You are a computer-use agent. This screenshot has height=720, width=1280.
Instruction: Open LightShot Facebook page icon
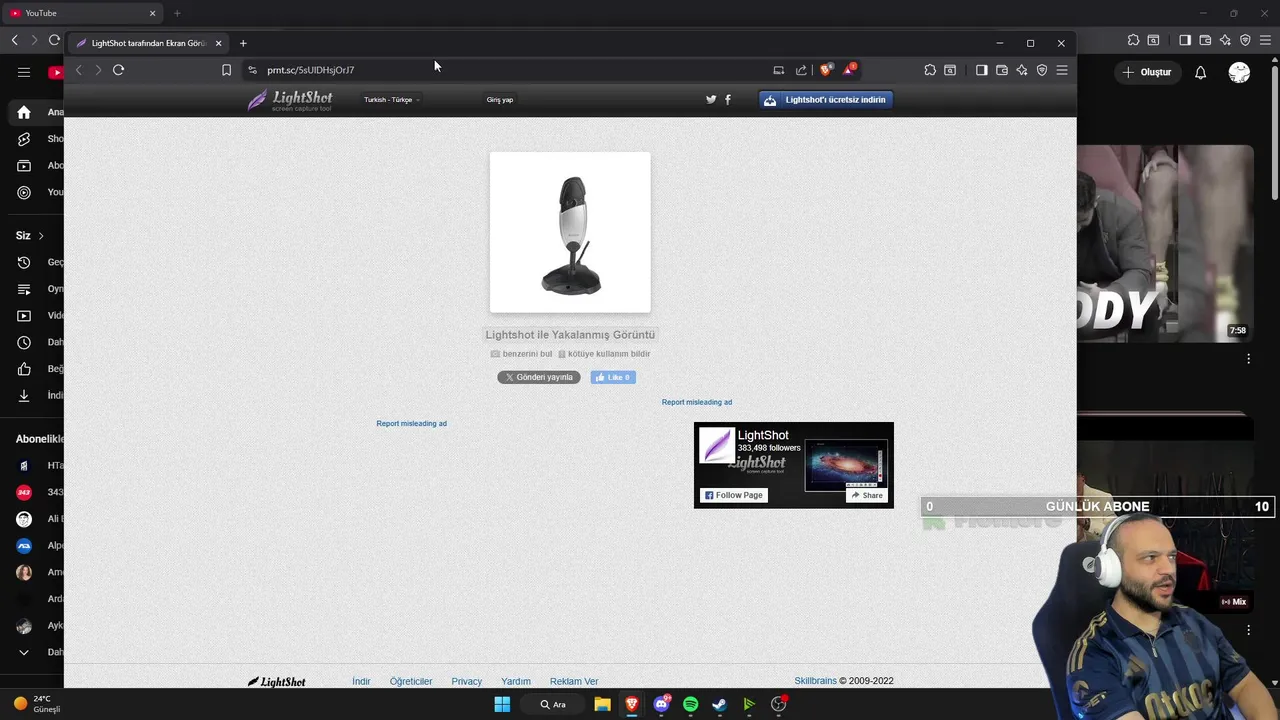point(727,99)
